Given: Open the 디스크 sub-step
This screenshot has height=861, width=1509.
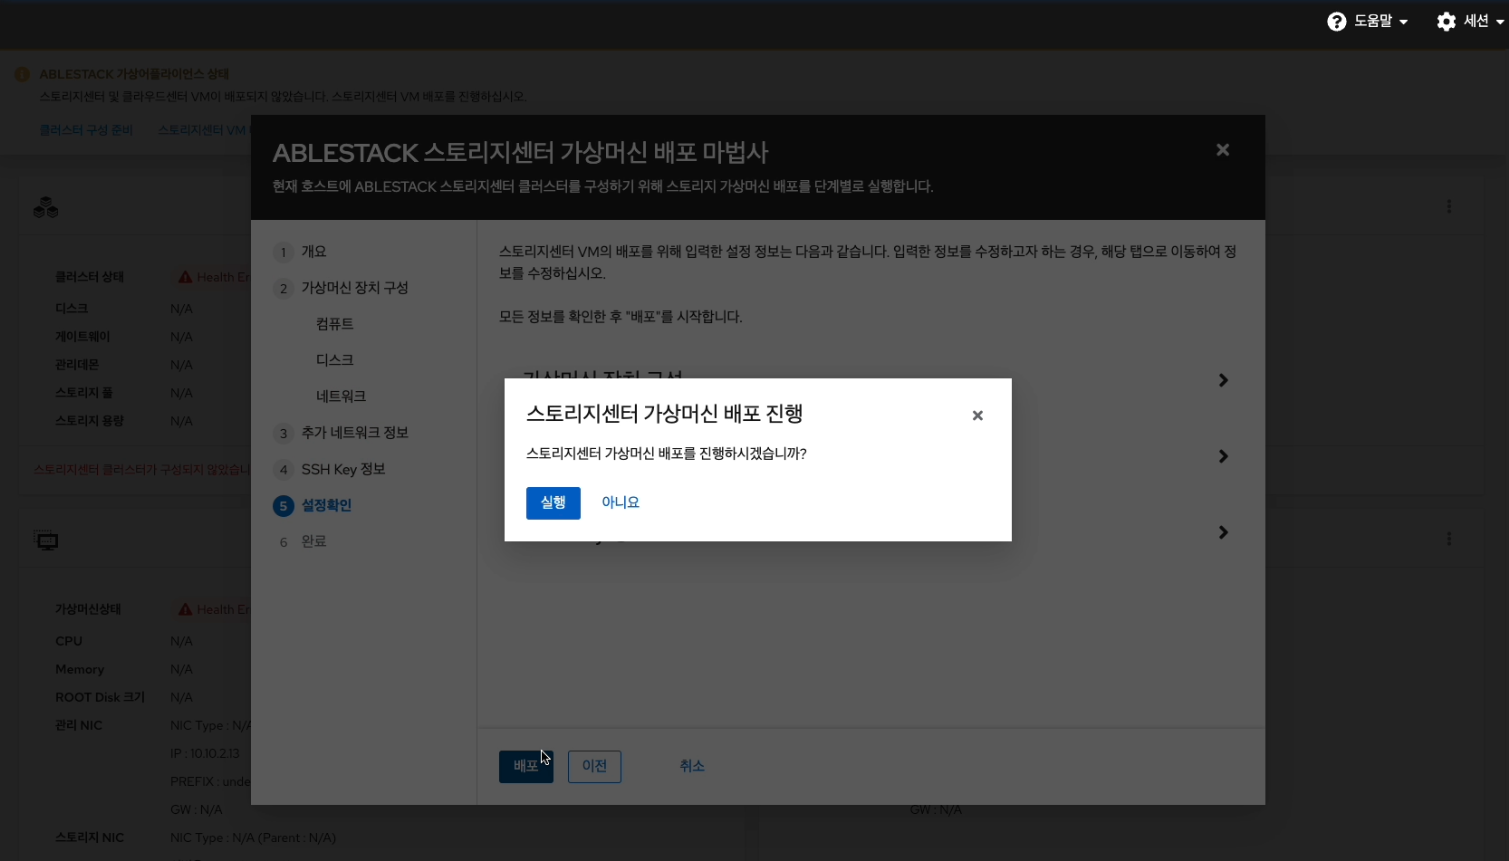Looking at the screenshot, I should (x=335, y=360).
